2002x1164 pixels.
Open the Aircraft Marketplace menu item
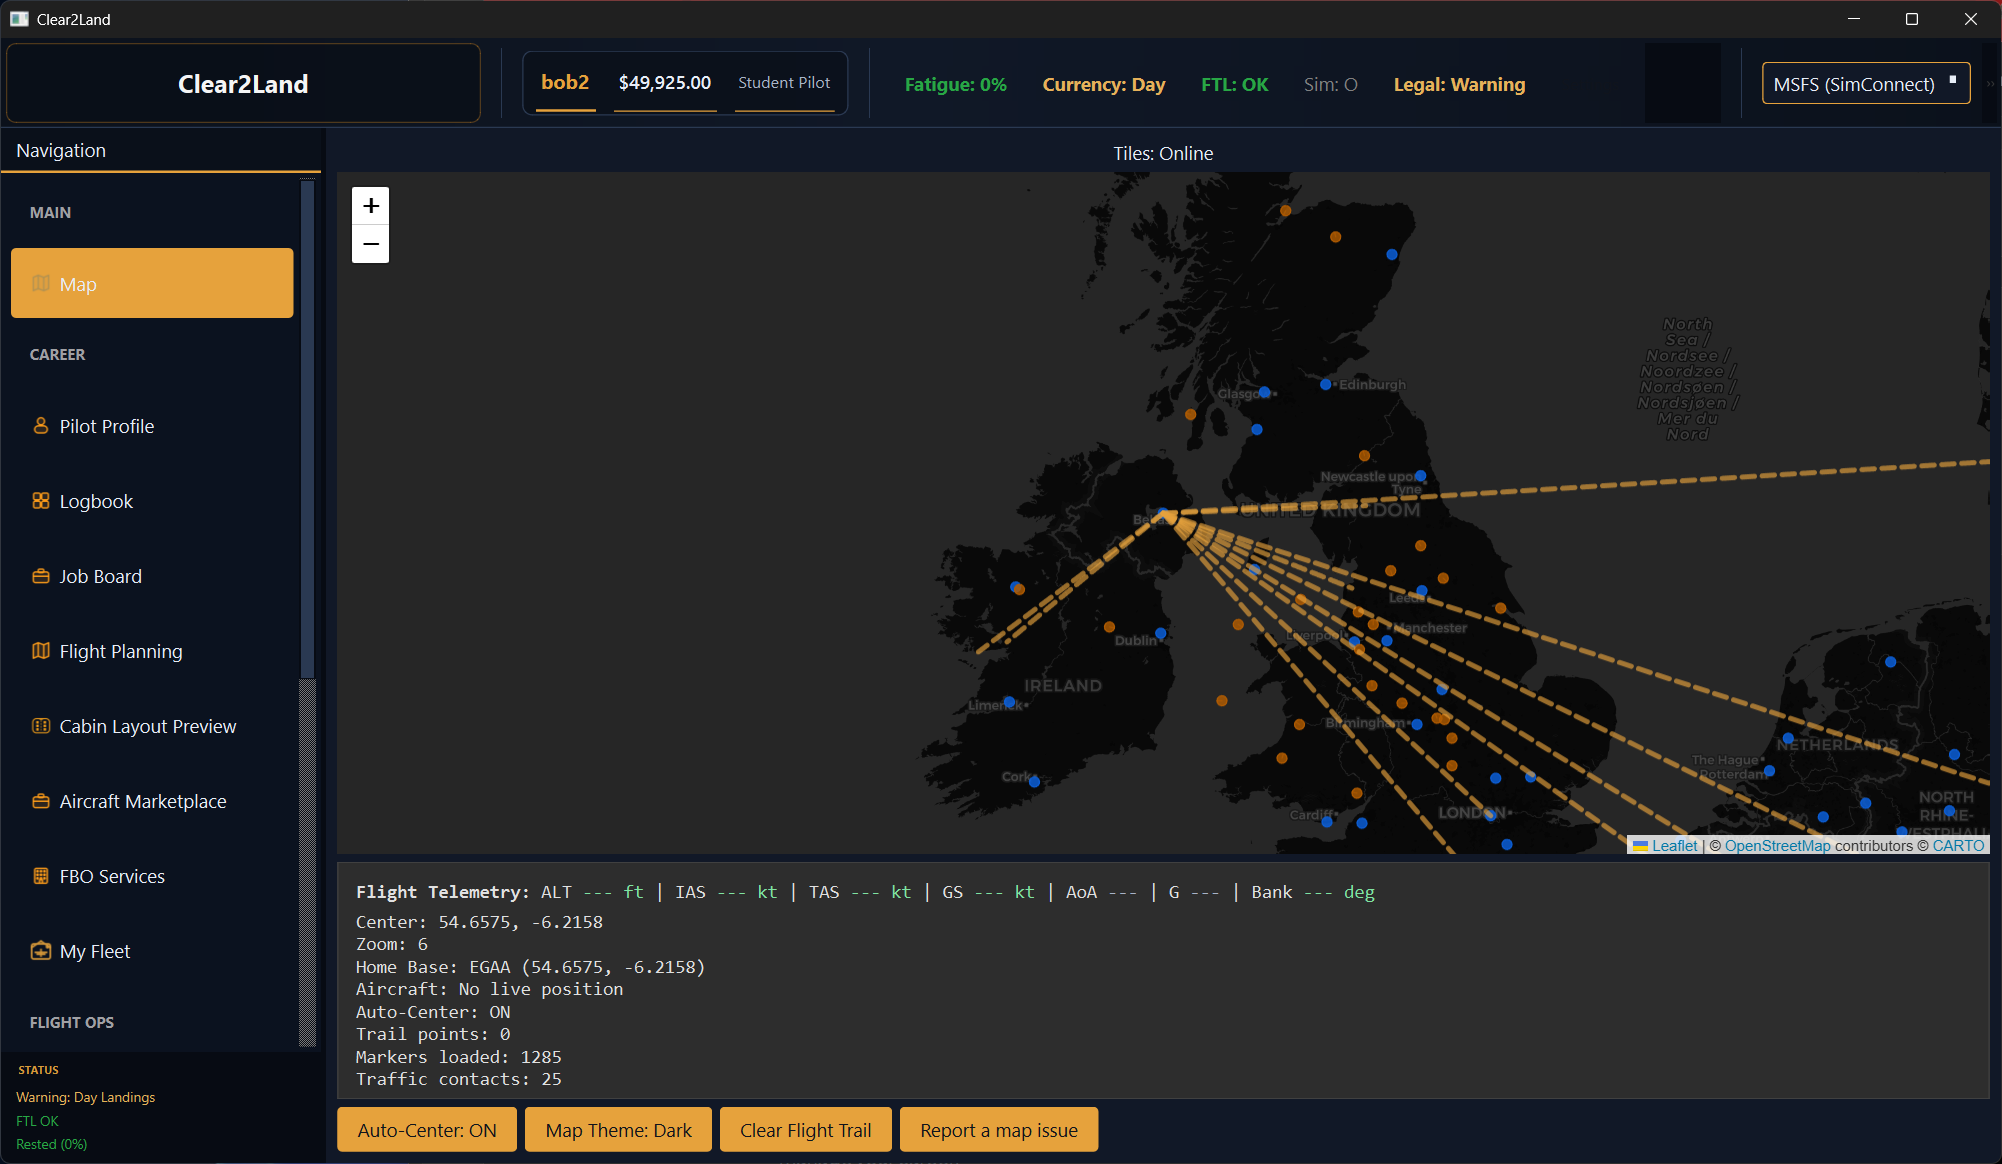point(143,801)
